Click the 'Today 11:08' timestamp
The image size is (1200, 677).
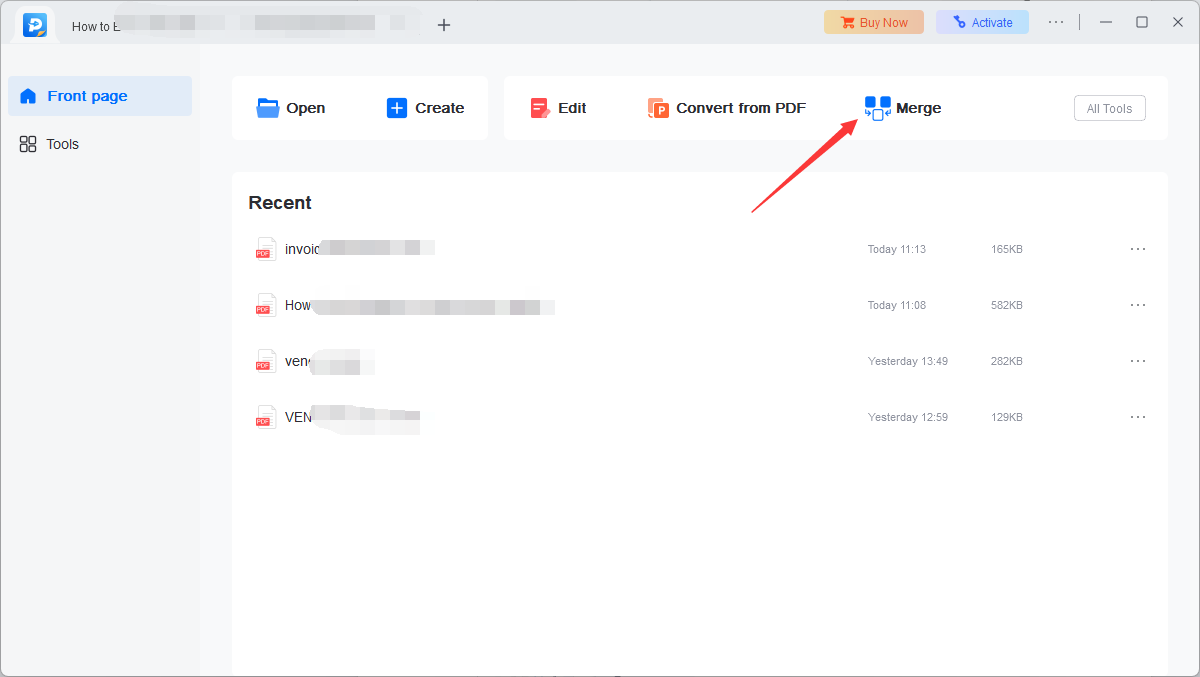point(897,305)
